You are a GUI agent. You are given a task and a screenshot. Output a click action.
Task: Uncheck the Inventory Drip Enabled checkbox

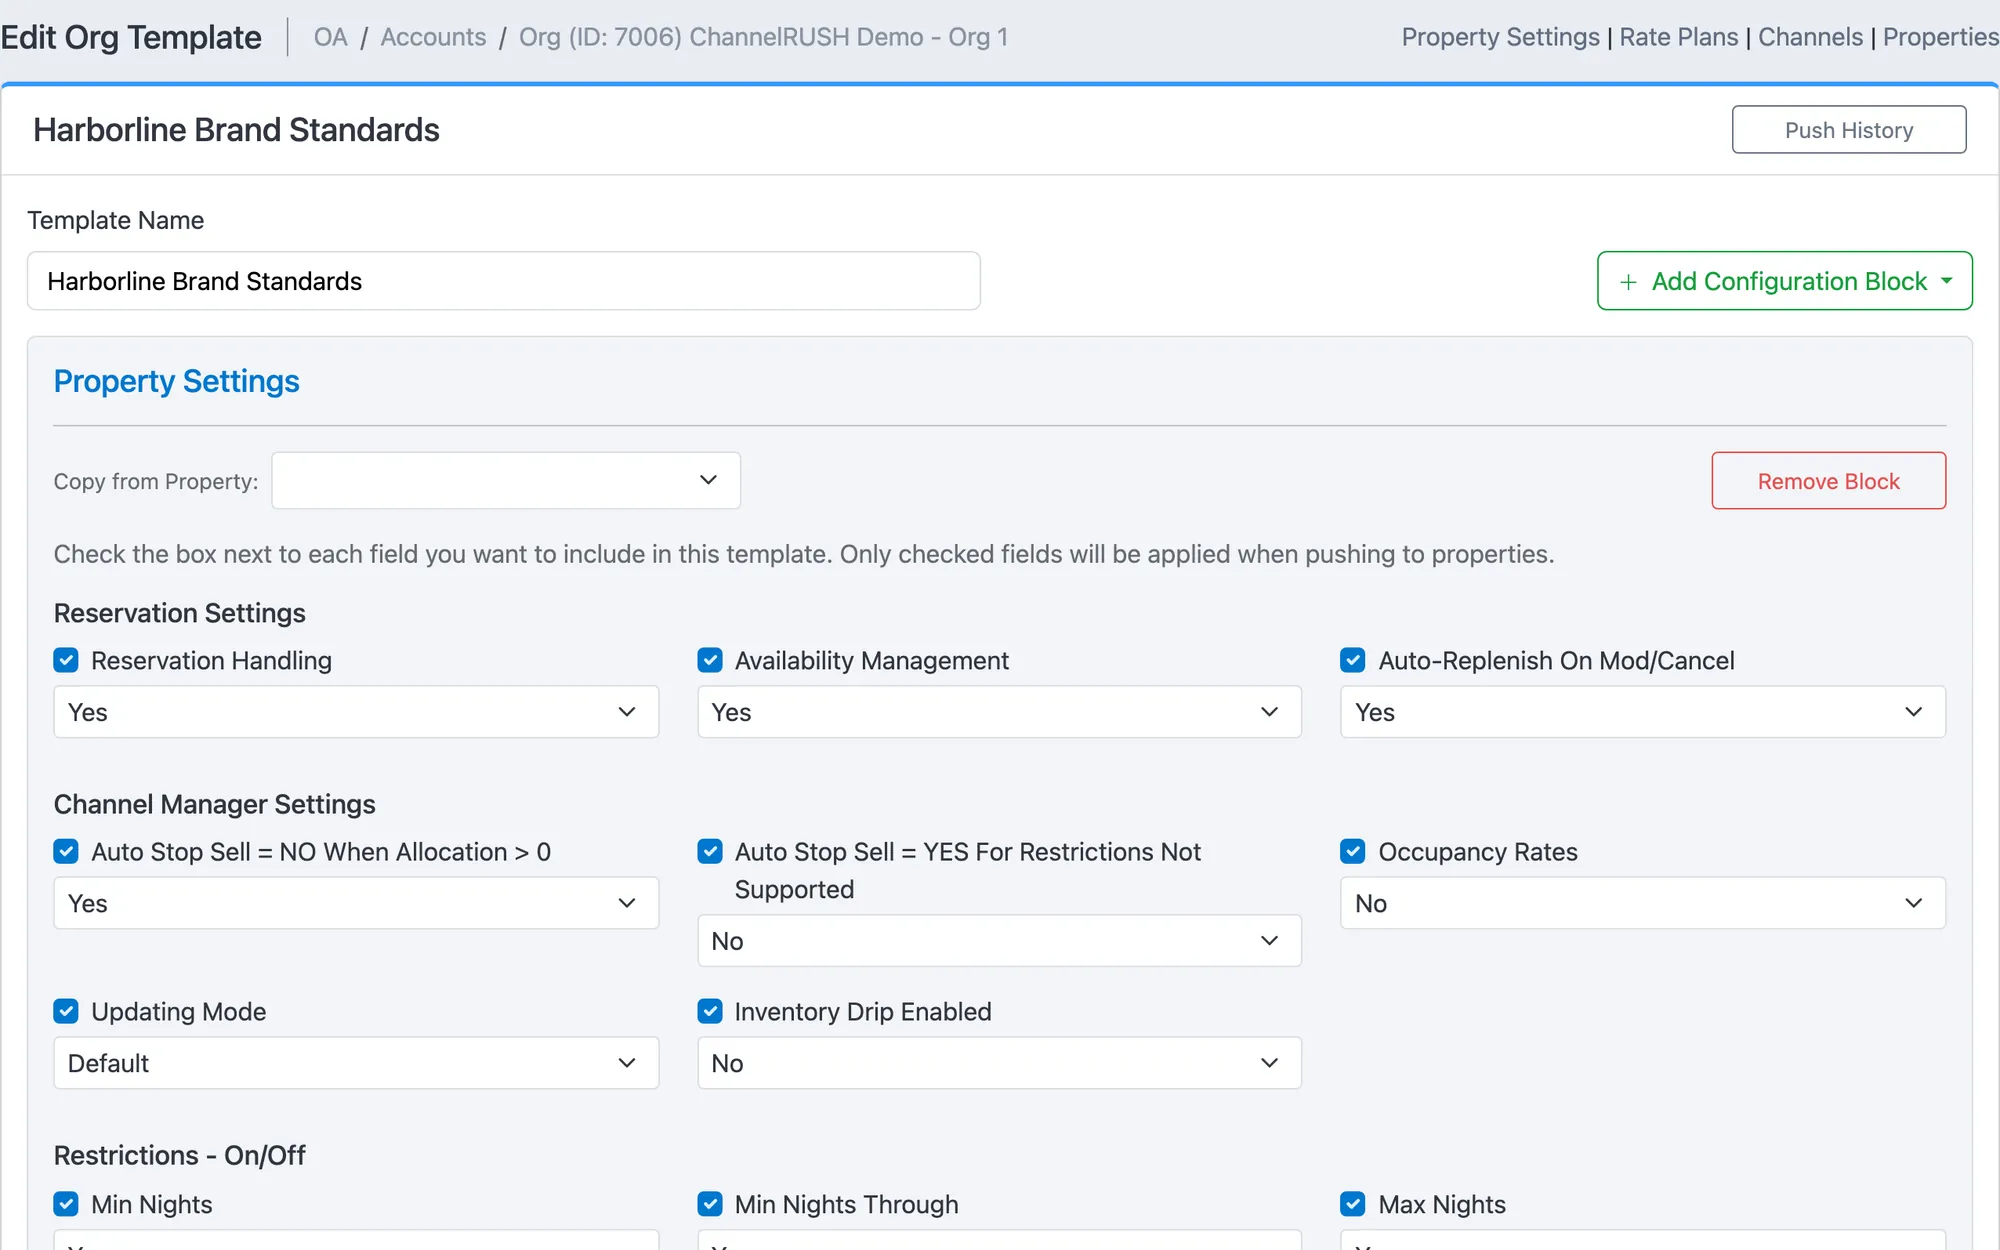click(710, 1011)
